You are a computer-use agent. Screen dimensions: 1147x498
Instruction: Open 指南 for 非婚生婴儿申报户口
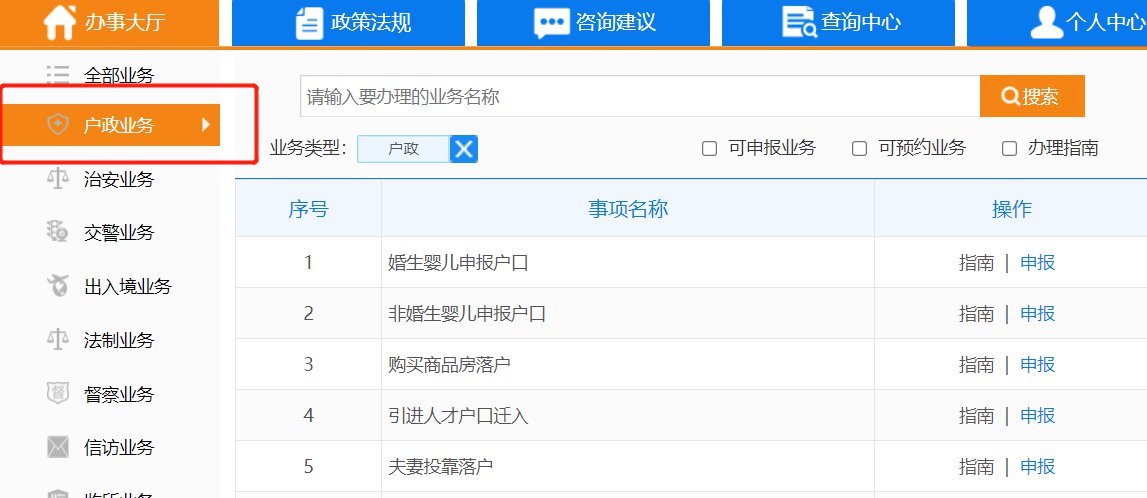tap(977, 314)
